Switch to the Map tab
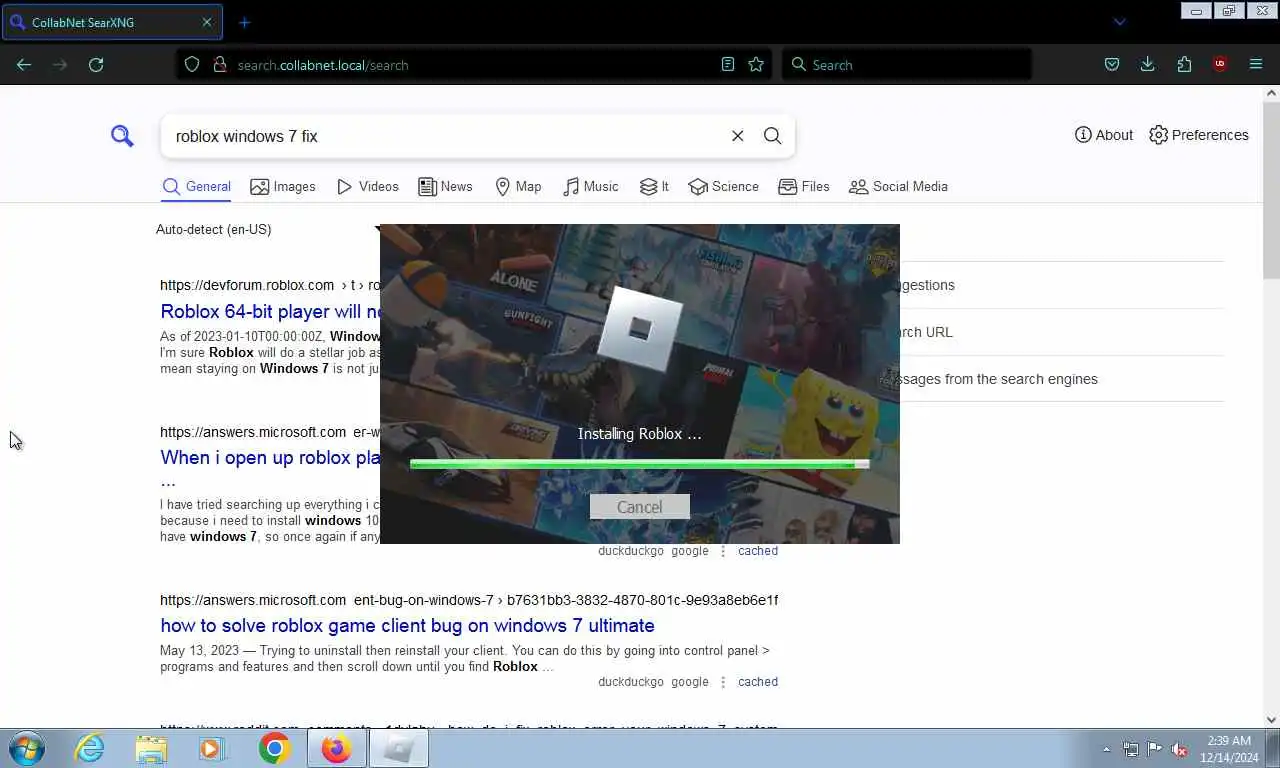Screen dimensions: 1280x768 click(x=518, y=186)
